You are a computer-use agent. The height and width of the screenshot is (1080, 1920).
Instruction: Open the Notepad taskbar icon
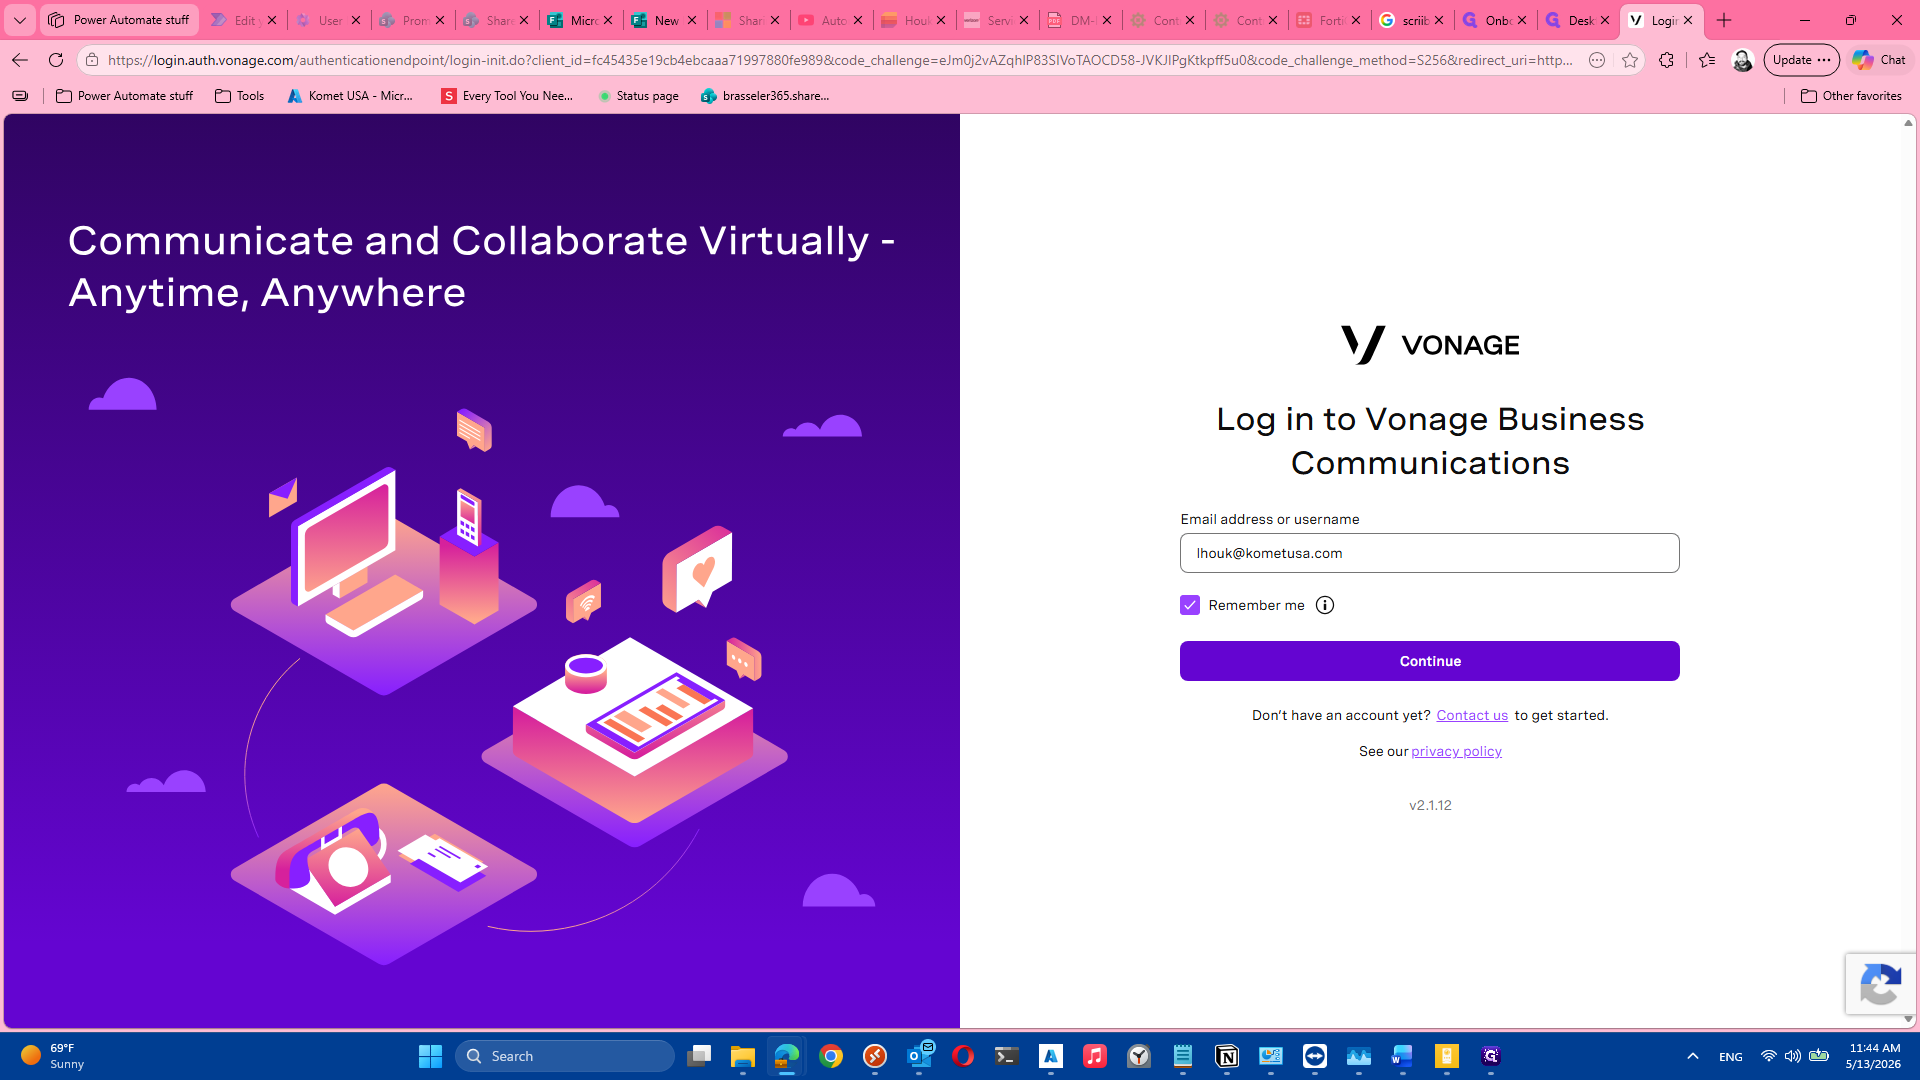[x=1183, y=1056]
